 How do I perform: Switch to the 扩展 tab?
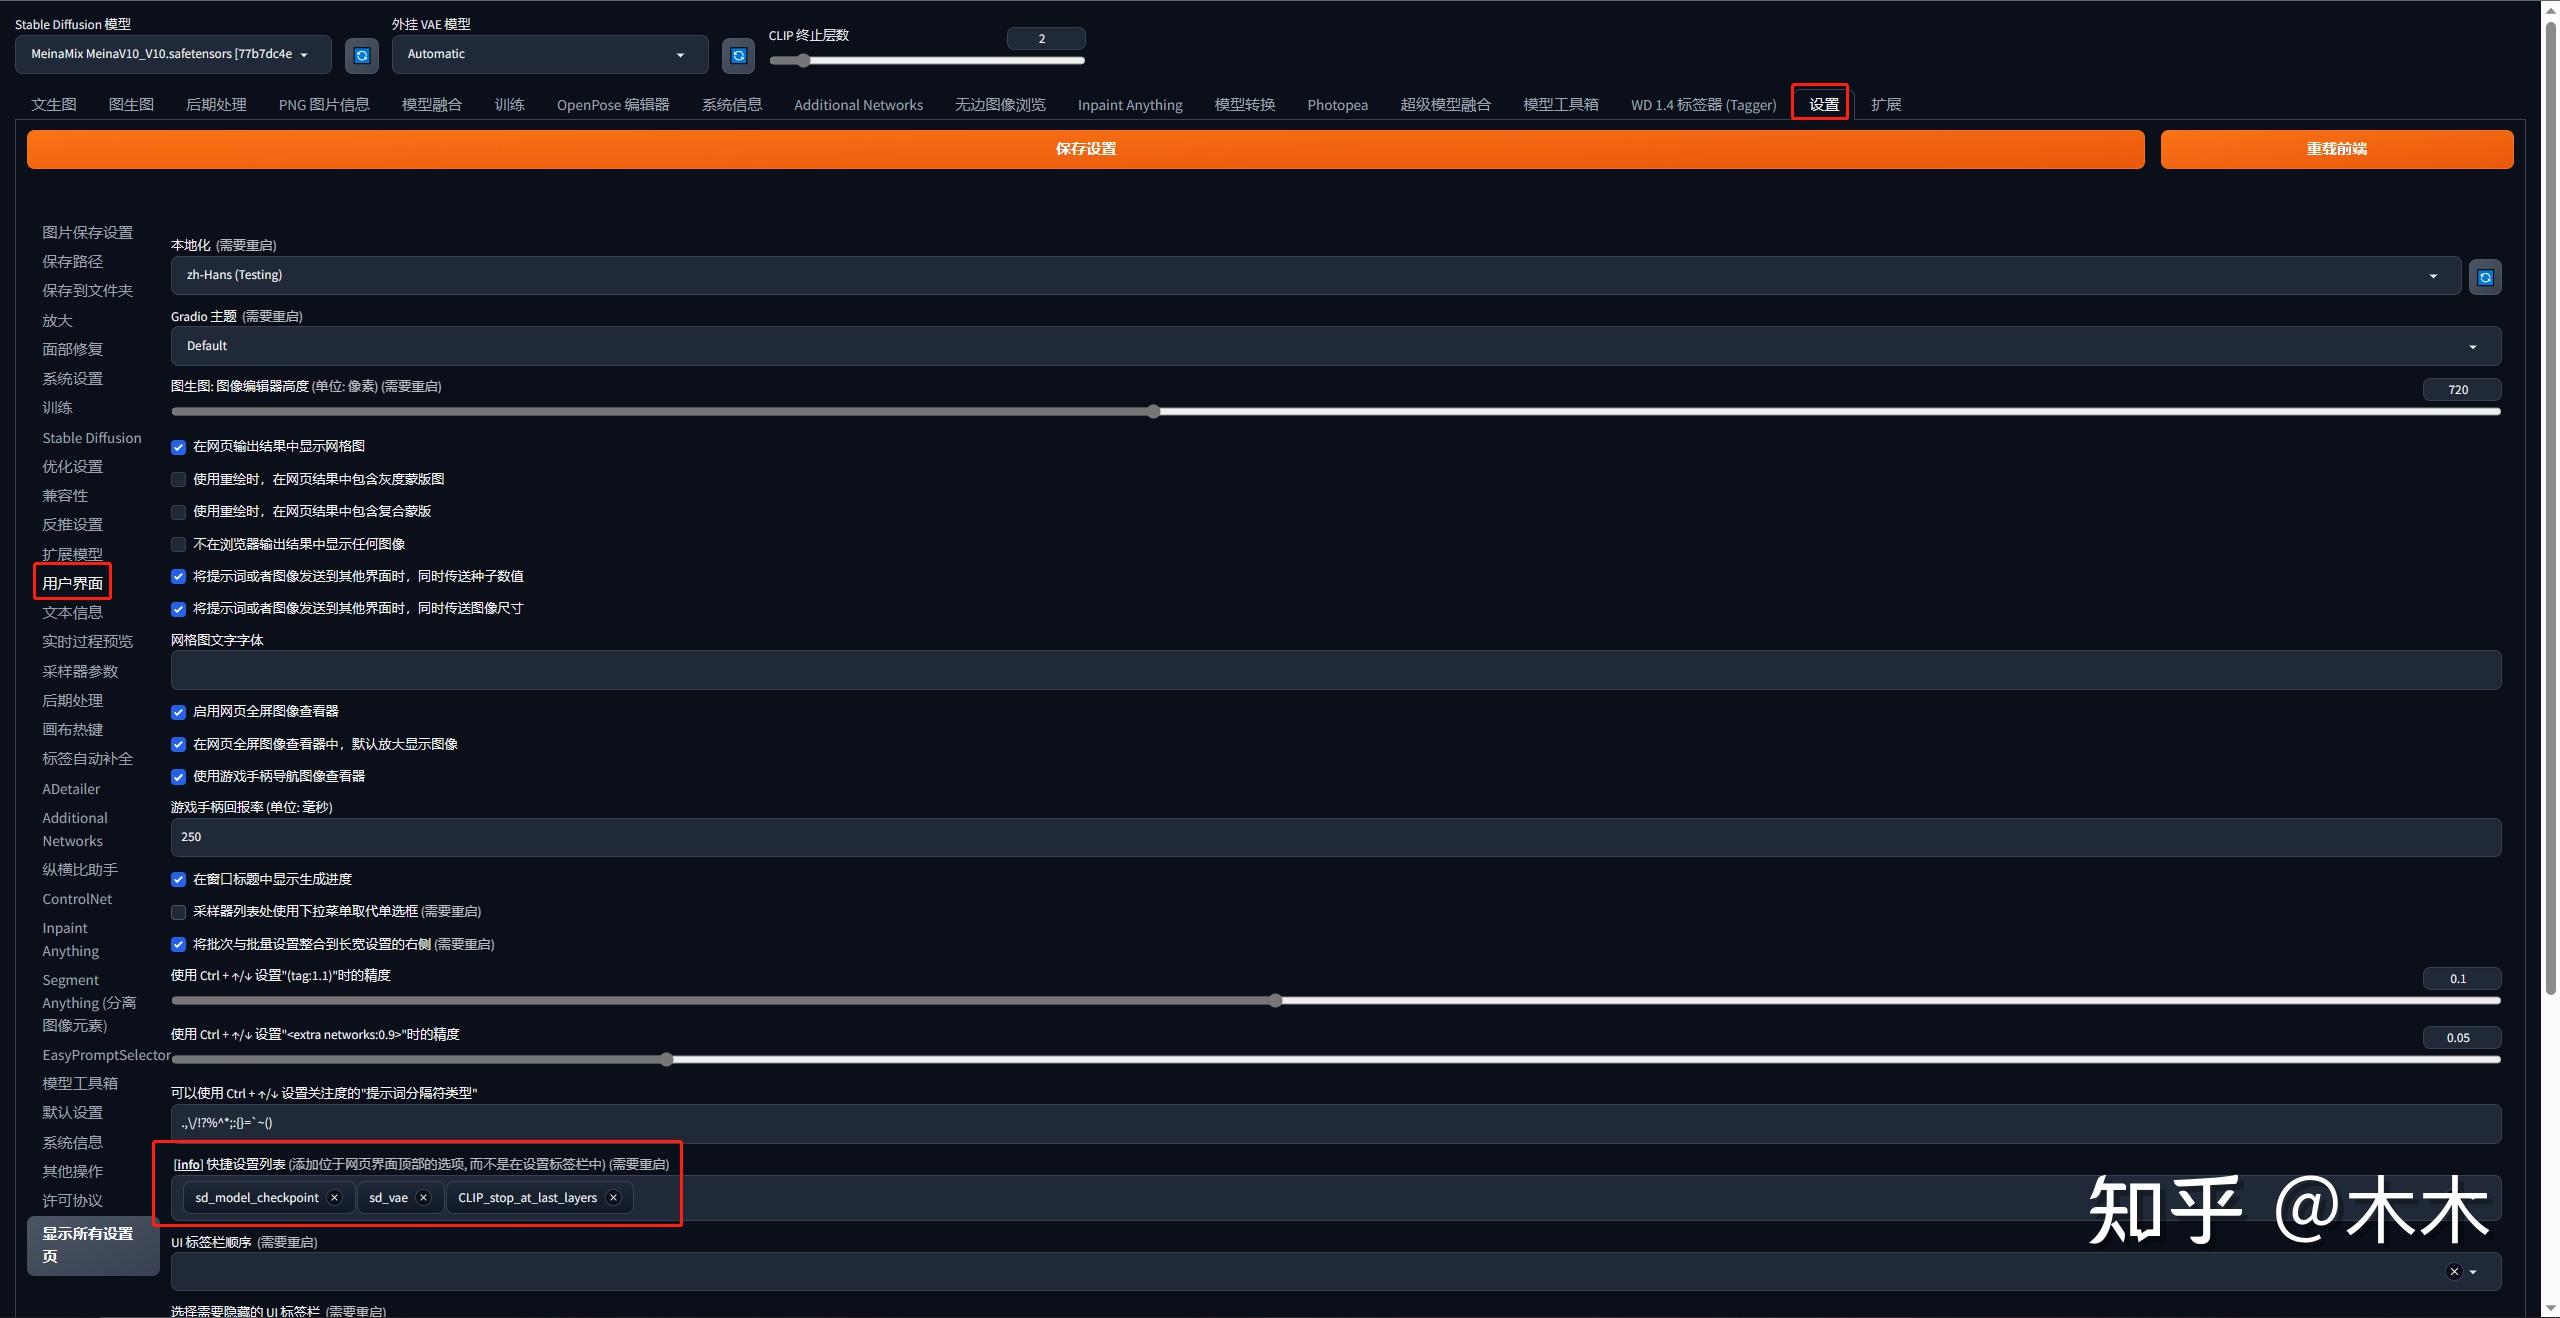[x=1885, y=104]
